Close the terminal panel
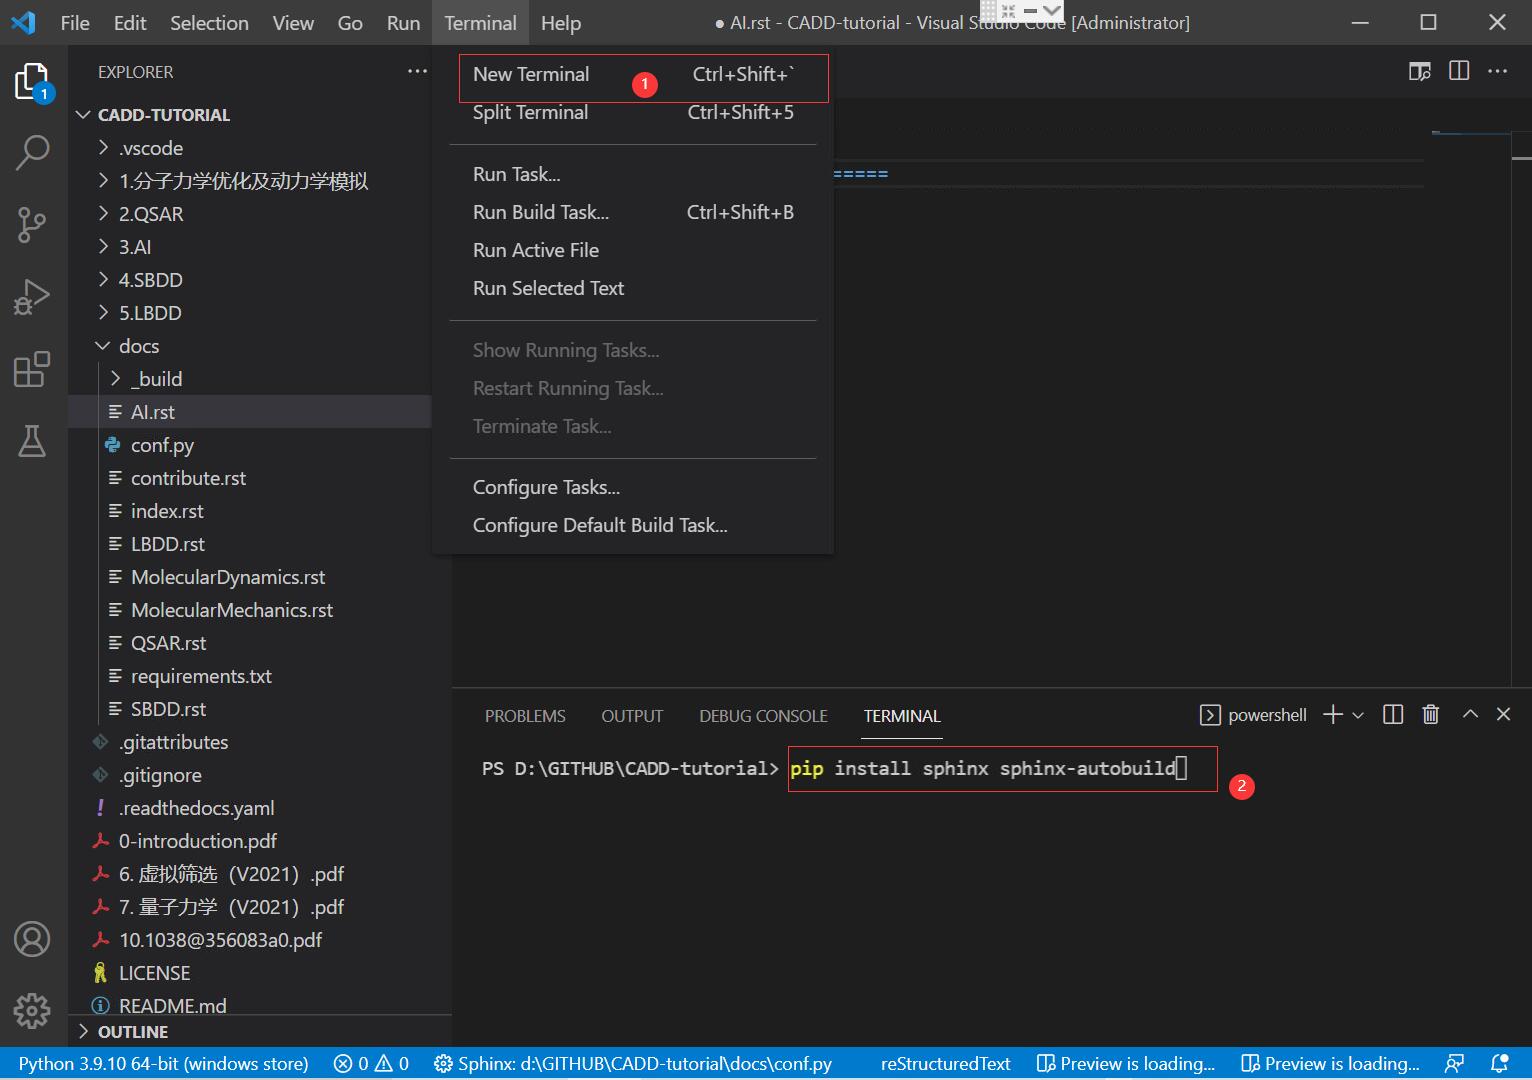The width and height of the screenshot is (1532, 1080). click(x=1503, y=714)
